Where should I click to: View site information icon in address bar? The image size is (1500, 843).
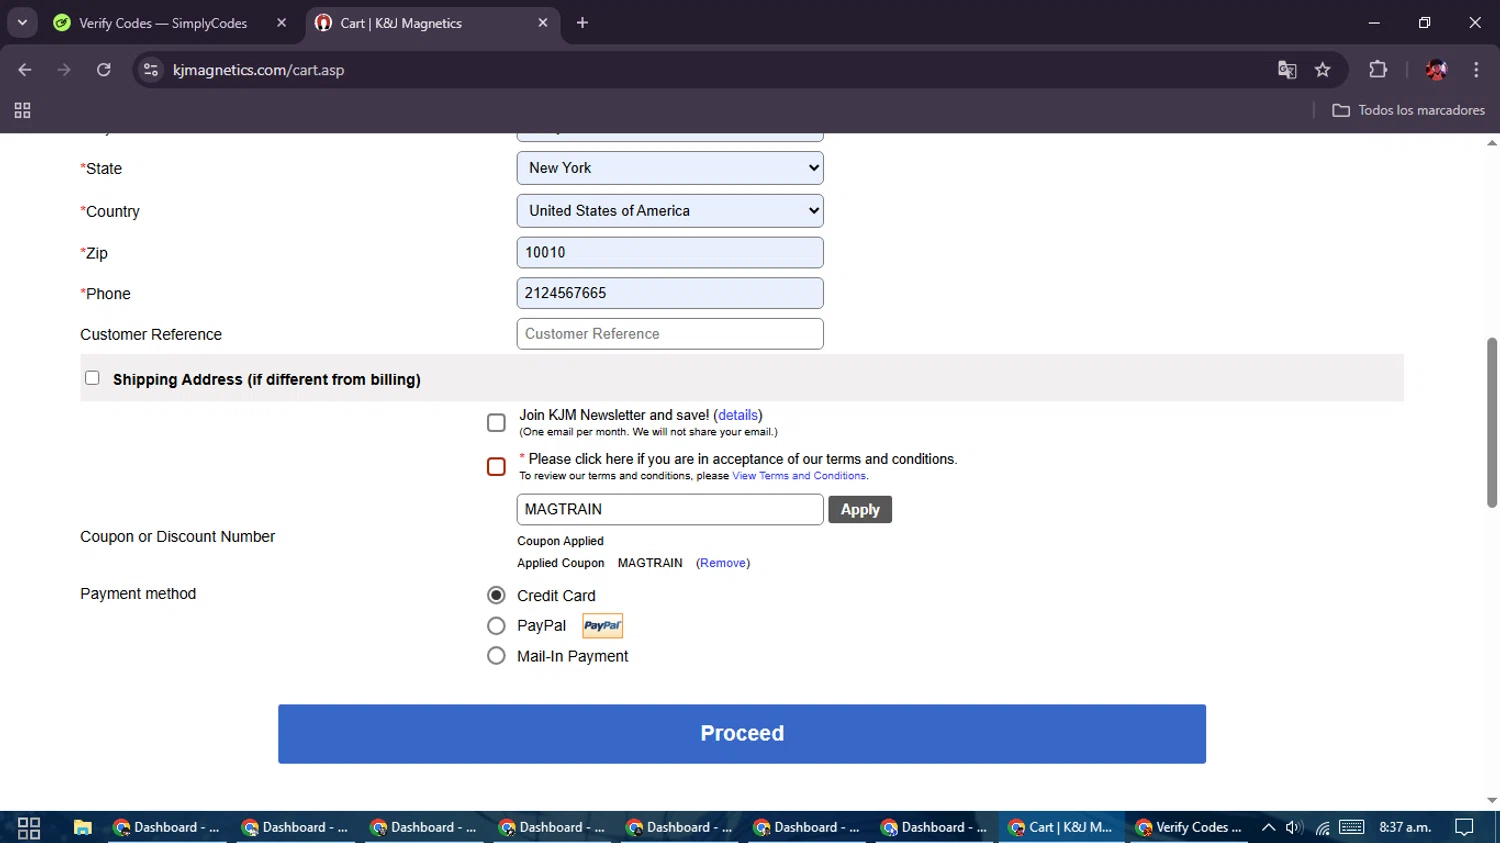(x=151, y=70)
